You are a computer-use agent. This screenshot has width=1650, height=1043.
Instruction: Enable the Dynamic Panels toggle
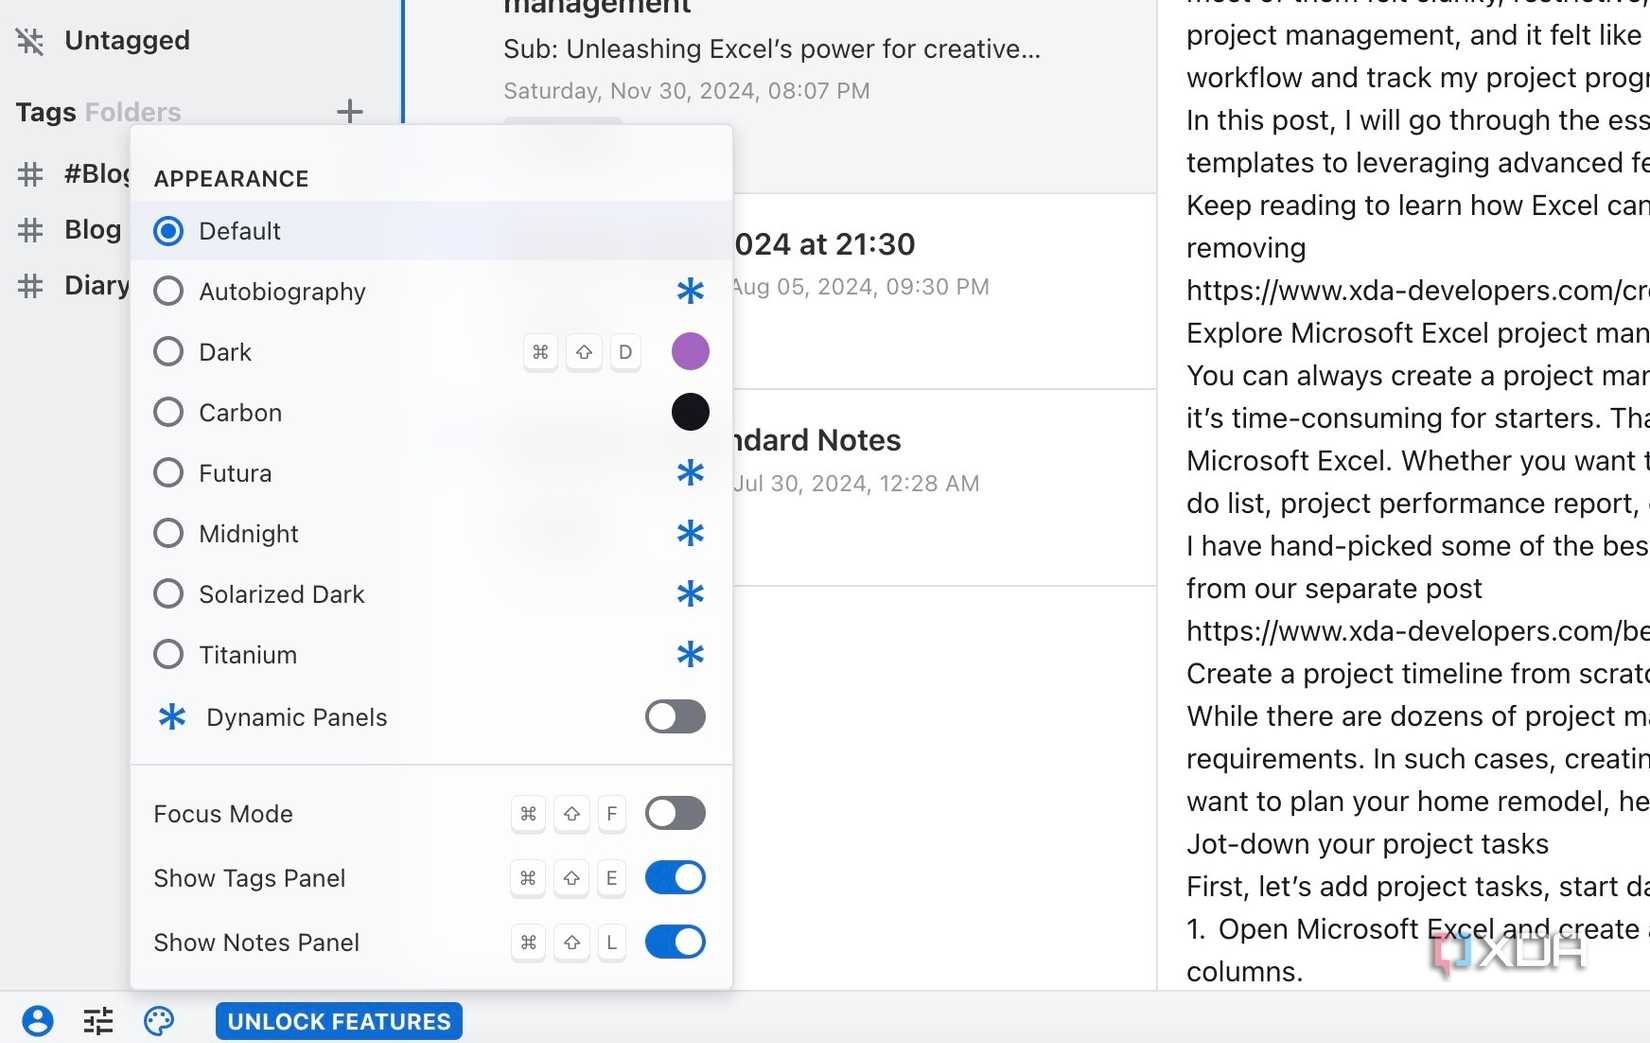(675, 716)
